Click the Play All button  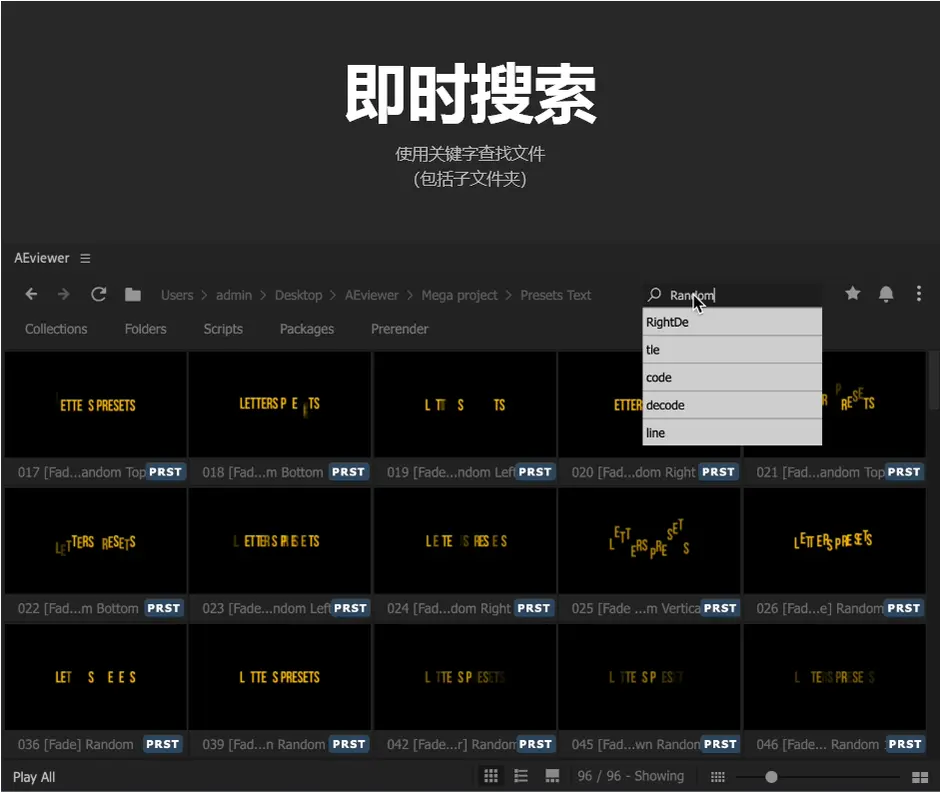(34, 777)
